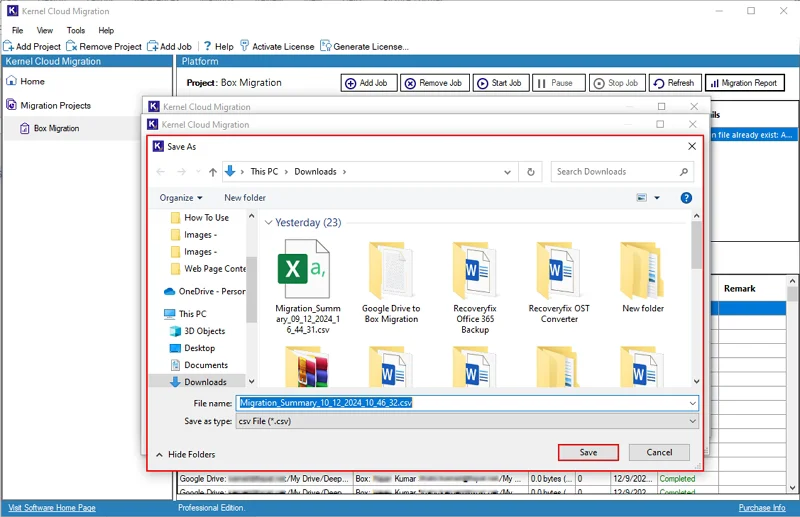The height and width of the screenshot is (517, 800).
Task: Select Downloads in navigation pane
Action: click(199, 382)
